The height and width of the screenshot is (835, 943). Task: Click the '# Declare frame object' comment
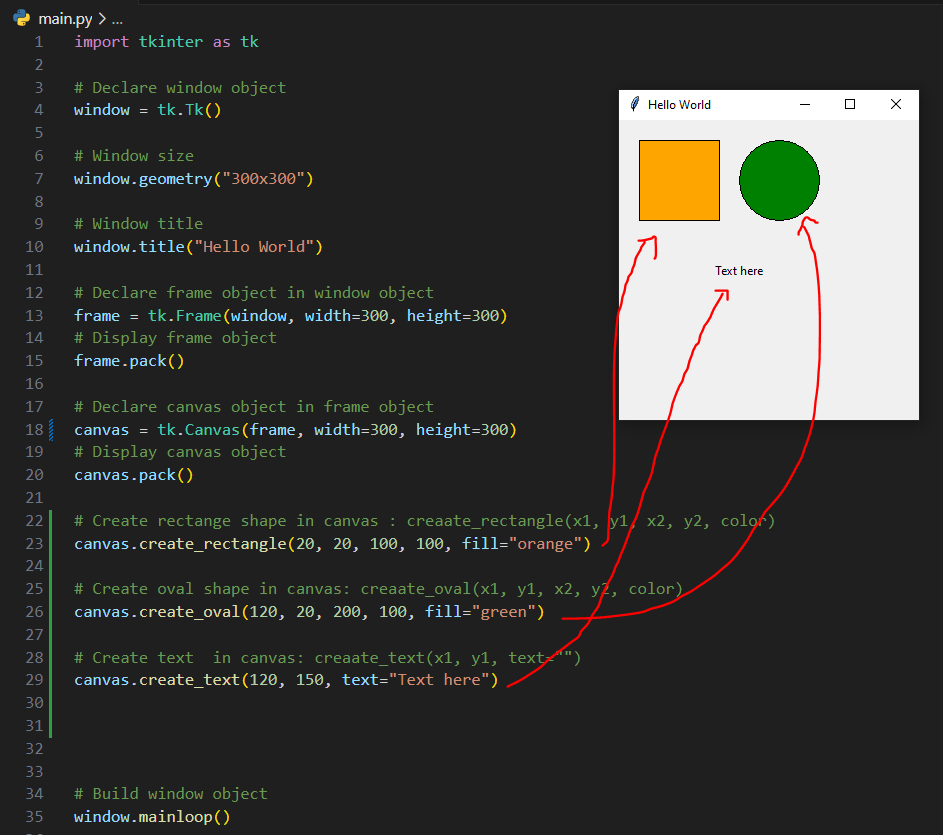tap(254, 293)
